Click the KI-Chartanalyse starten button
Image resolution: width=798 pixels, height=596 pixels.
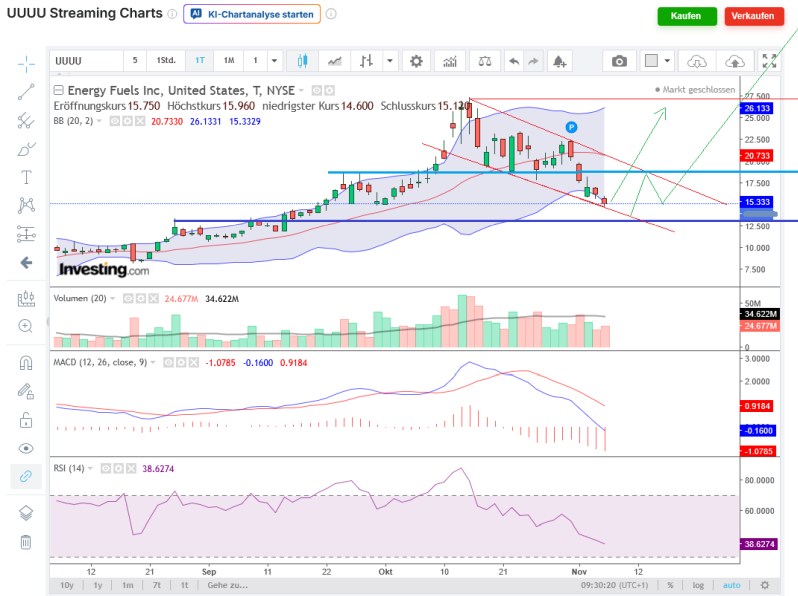coord(252,14)
